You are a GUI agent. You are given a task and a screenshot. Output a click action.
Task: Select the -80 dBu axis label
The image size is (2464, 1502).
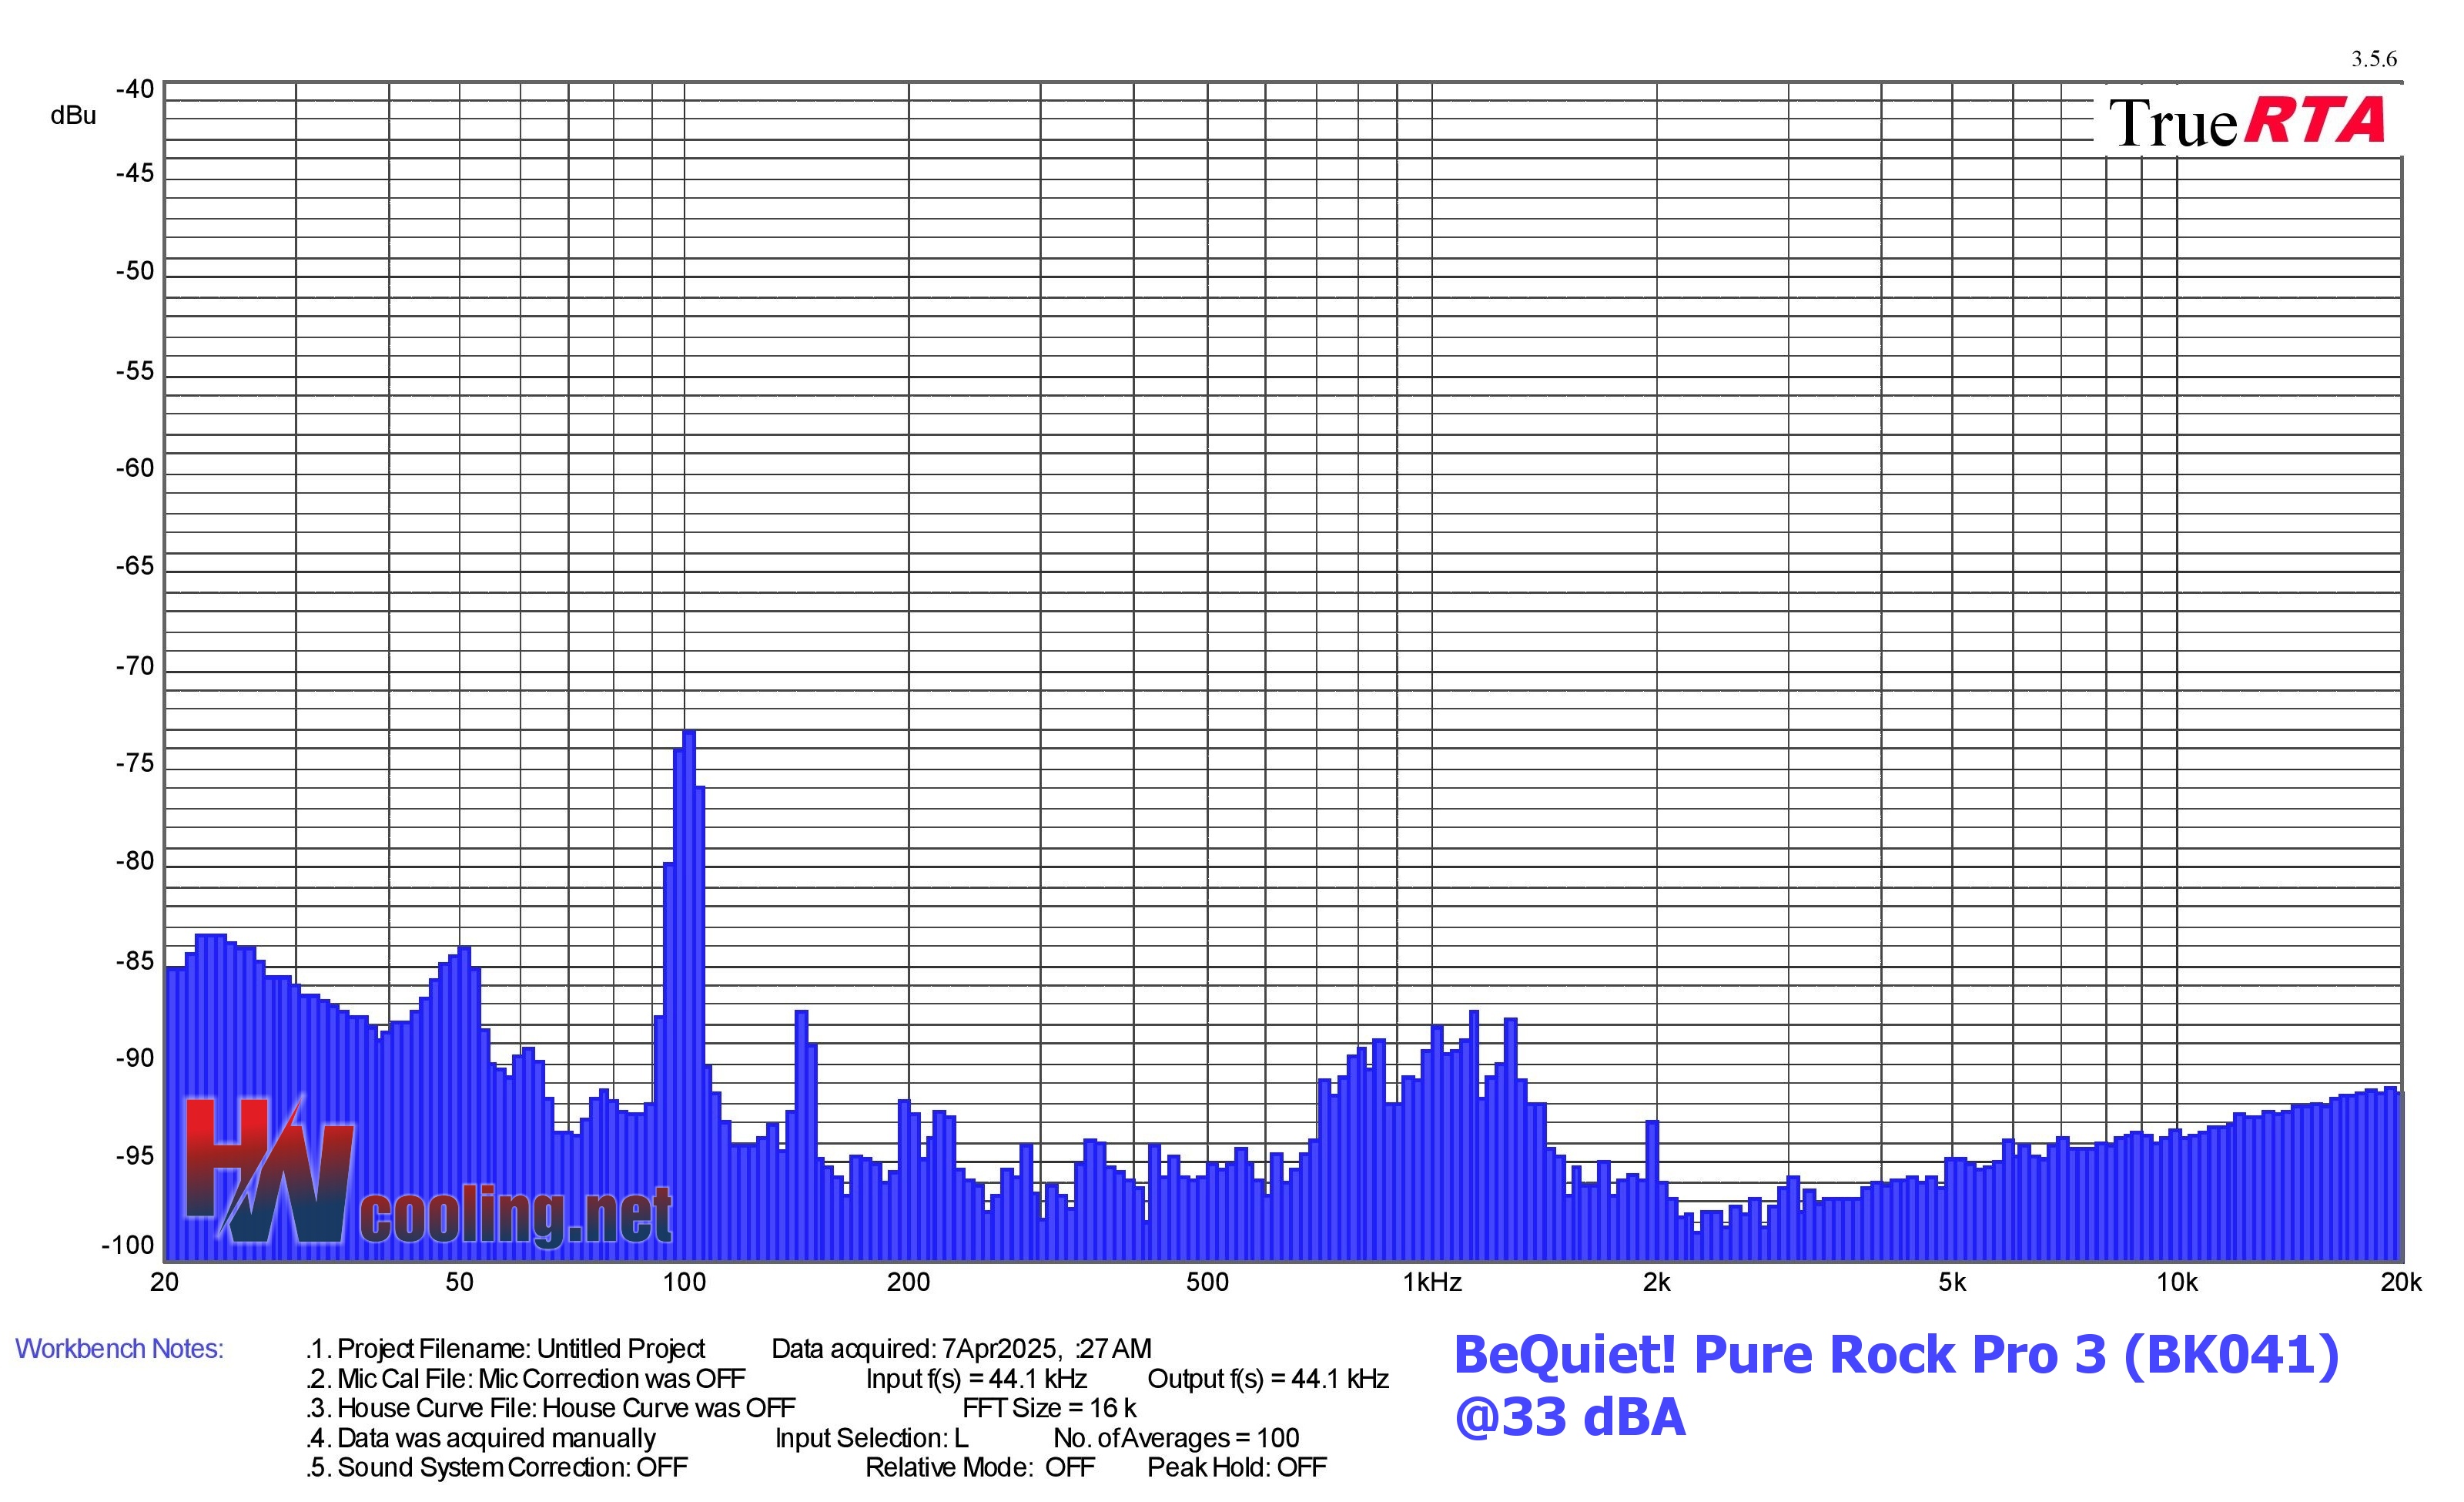point(135,862)
